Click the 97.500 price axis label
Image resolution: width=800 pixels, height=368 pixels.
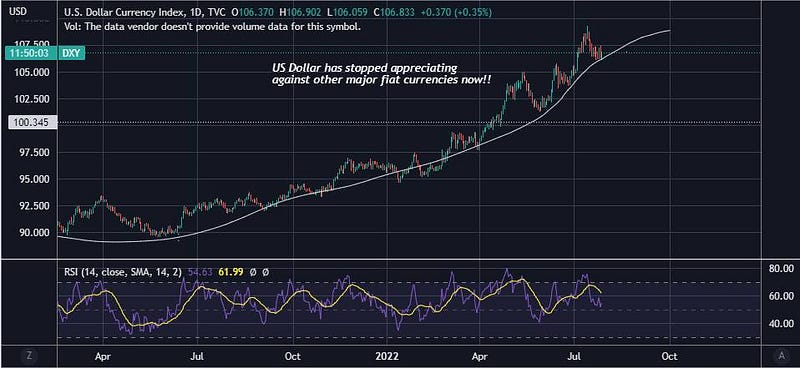pos(34,152)
